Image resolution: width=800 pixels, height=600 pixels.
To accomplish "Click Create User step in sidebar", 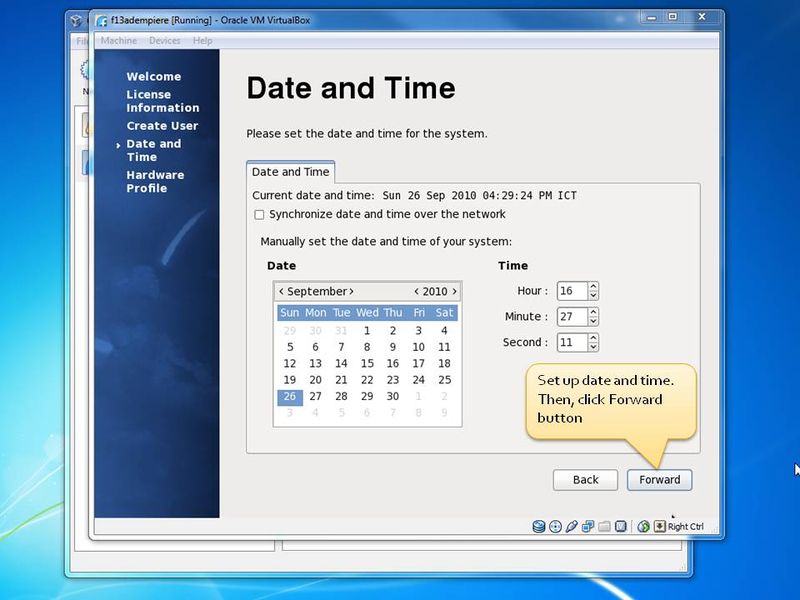I will click(162, 126).
